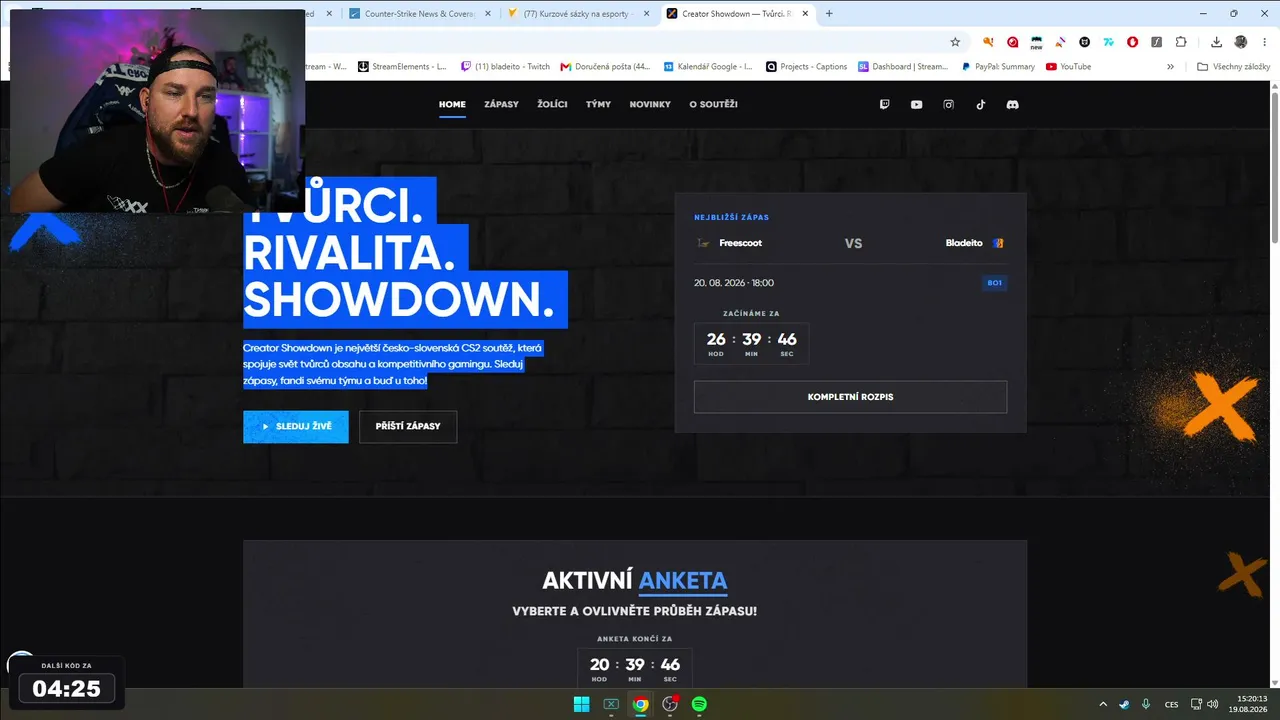Open a new browser tab
Viewport: 1280px width, 720px height.
[829, 14]
